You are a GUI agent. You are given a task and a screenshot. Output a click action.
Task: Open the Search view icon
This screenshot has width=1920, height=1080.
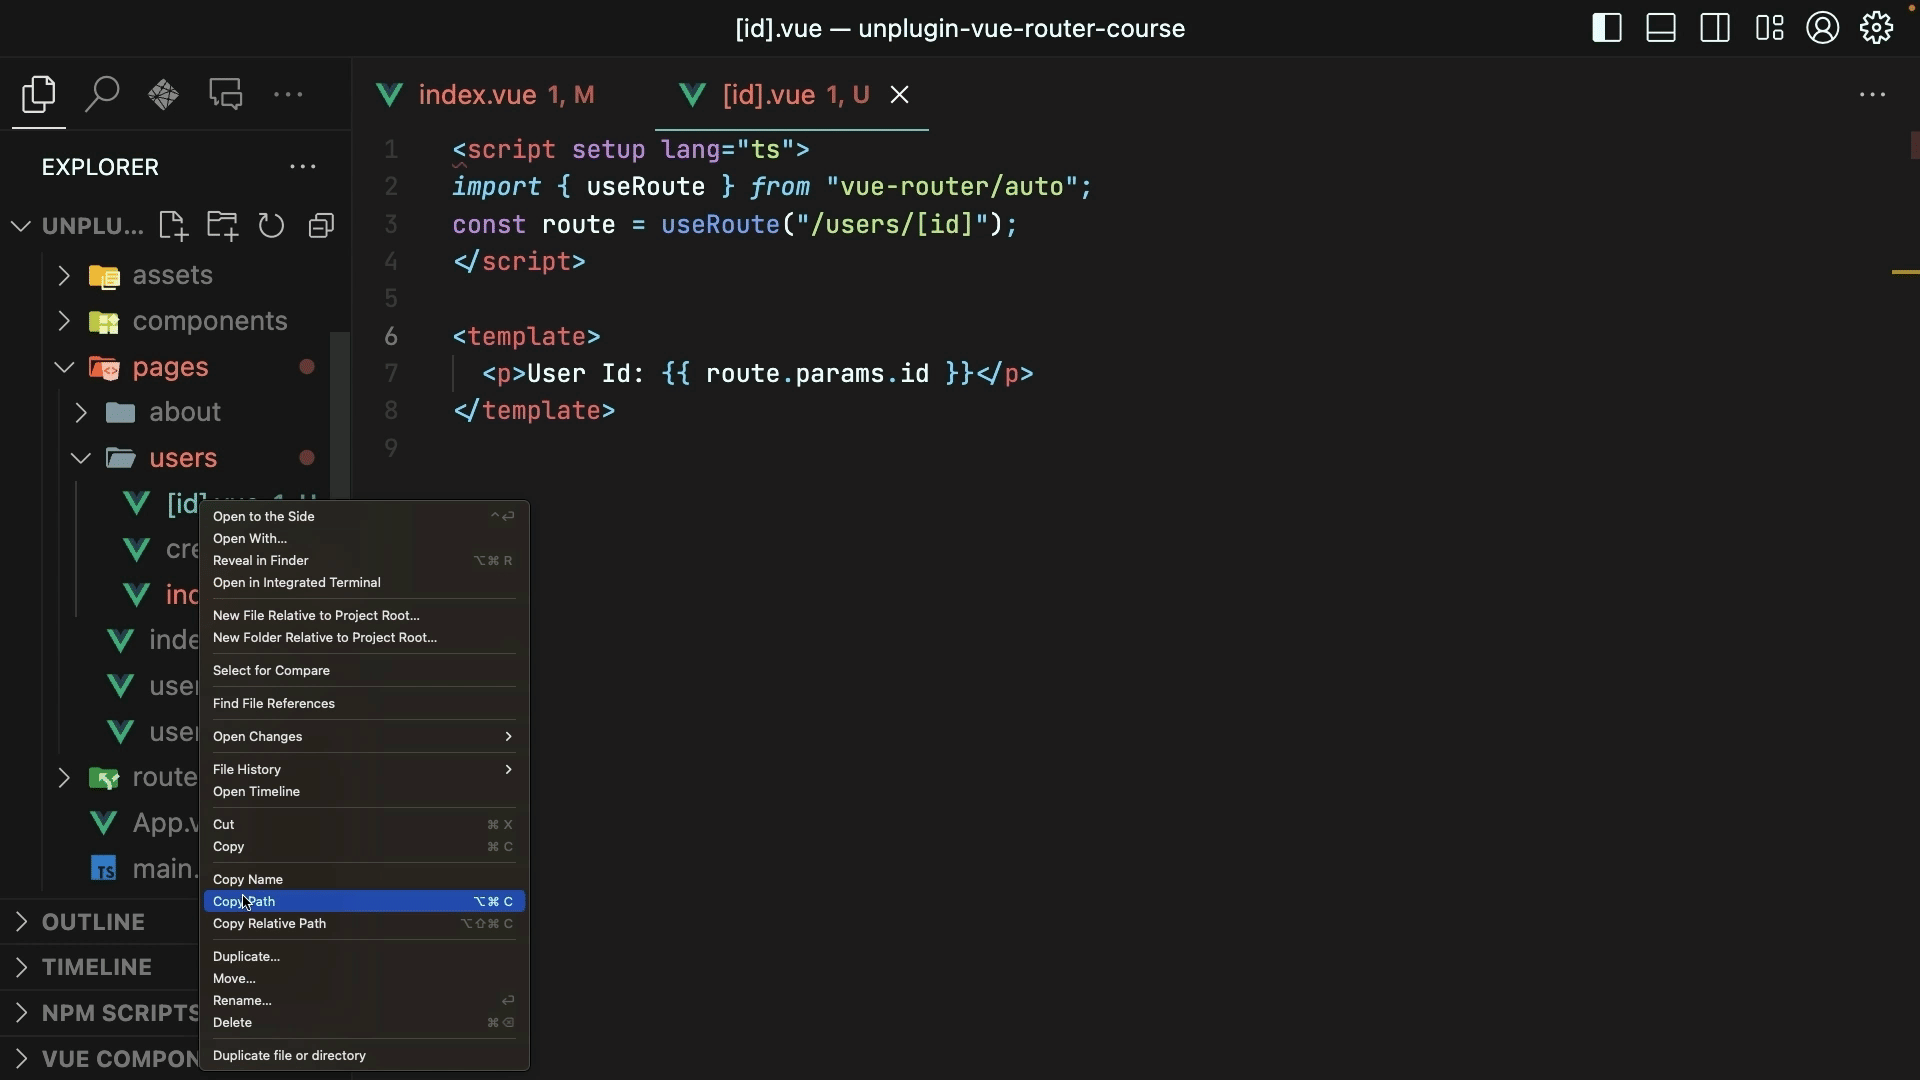102,95
